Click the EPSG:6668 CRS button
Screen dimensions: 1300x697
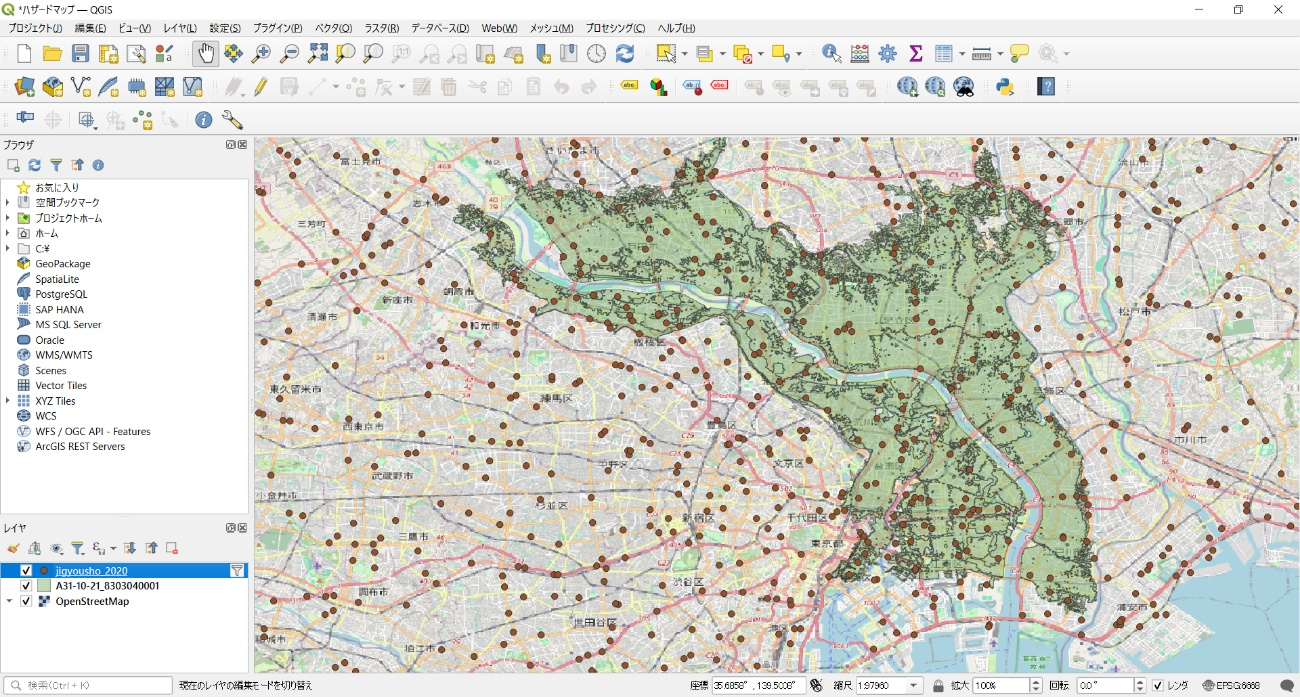1230,686
